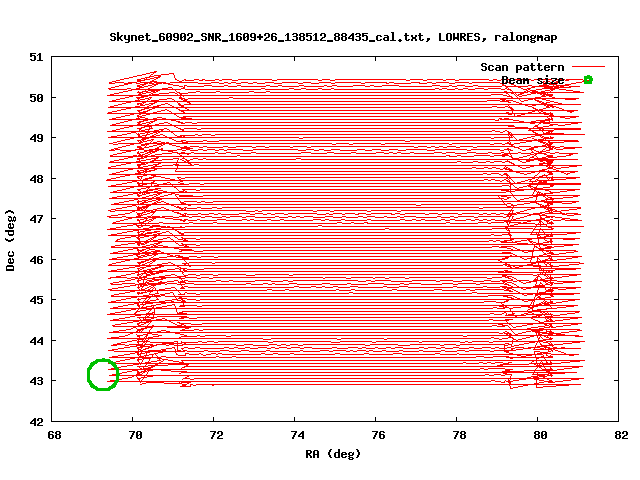Click the x-axis tick label 80
Viewport: 640px width, 480px height.
(540, 435)
